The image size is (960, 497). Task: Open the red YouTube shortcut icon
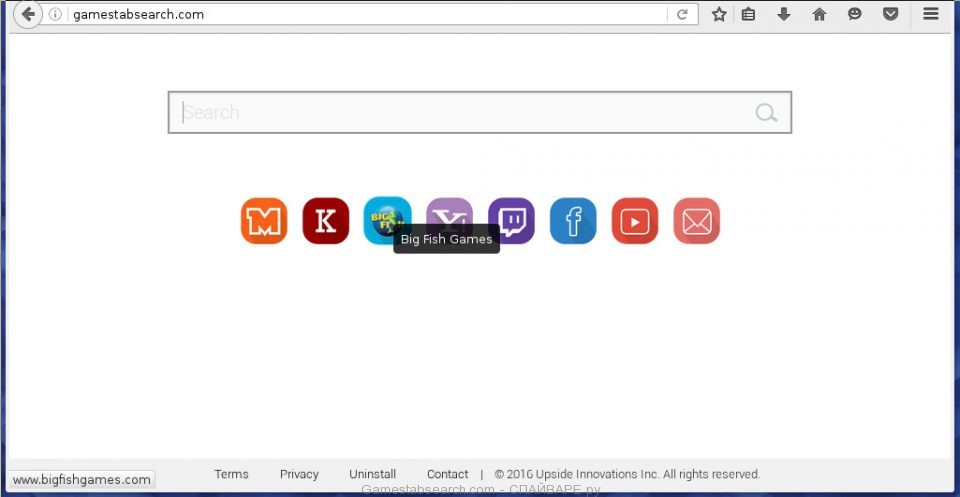coord(635,221)
